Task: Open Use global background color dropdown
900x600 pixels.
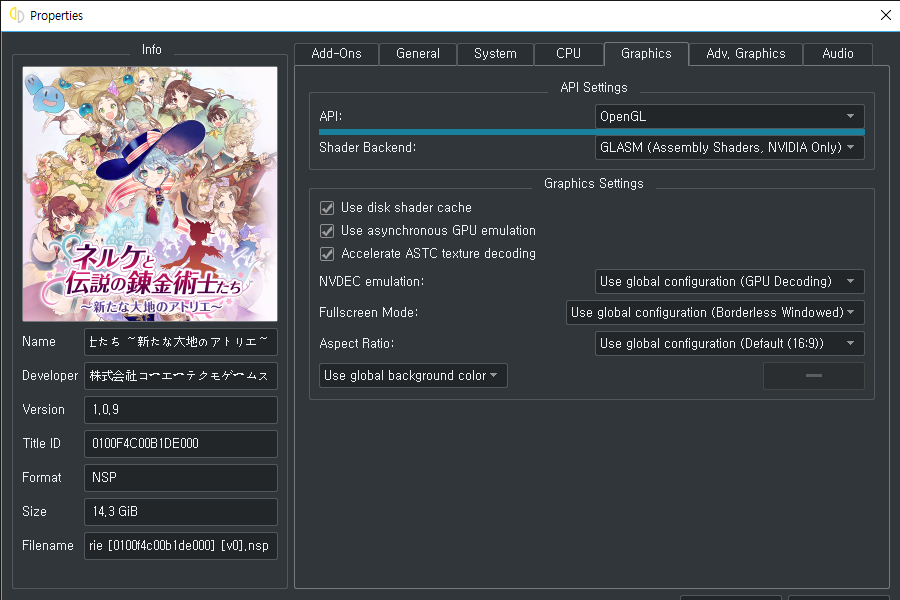Action: pos(413,376)
